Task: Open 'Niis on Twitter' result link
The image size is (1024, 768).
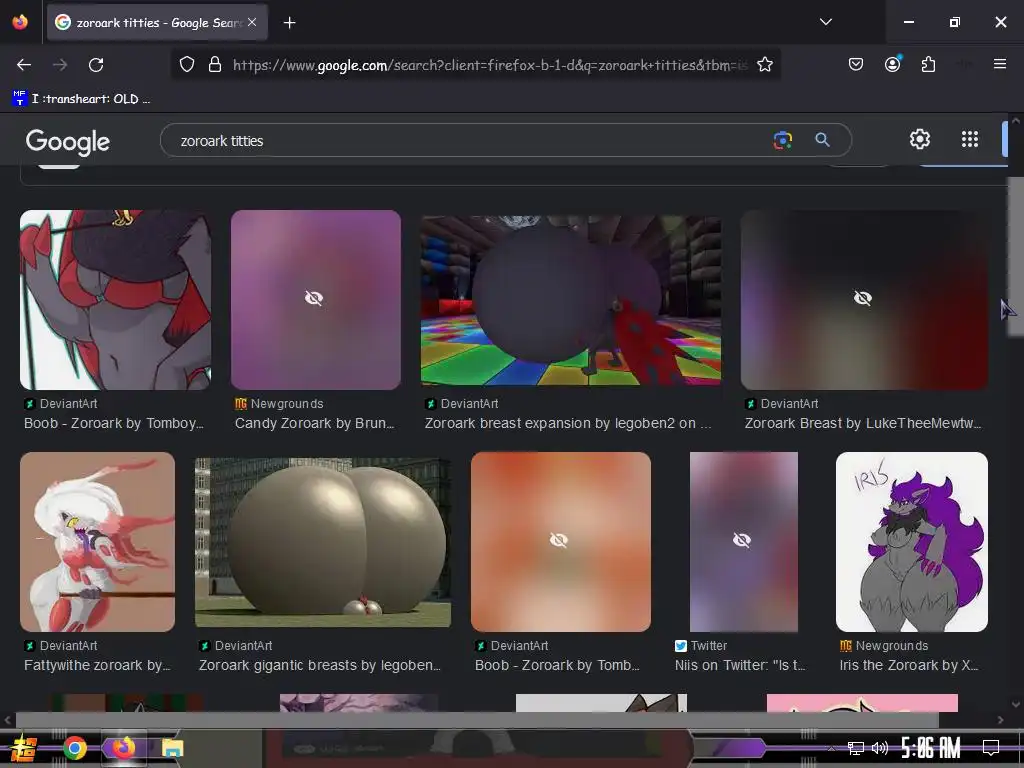Action: (740, 665)
